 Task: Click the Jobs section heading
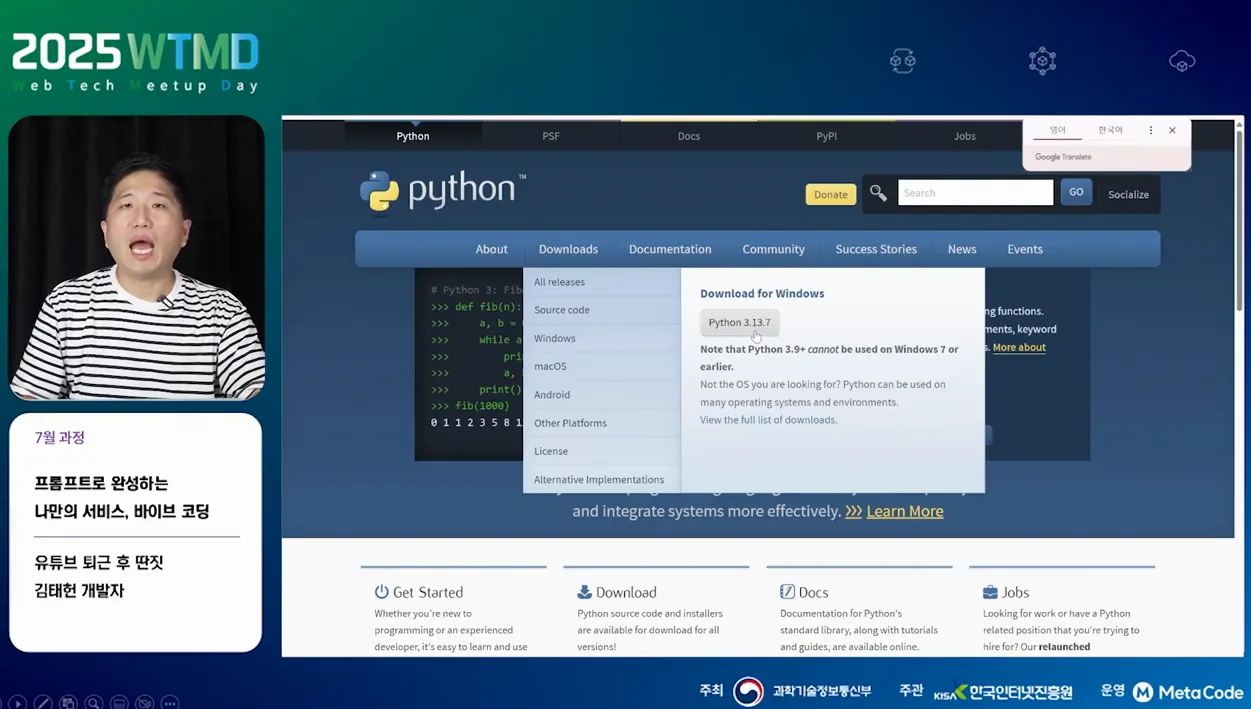coord(1015,592)
